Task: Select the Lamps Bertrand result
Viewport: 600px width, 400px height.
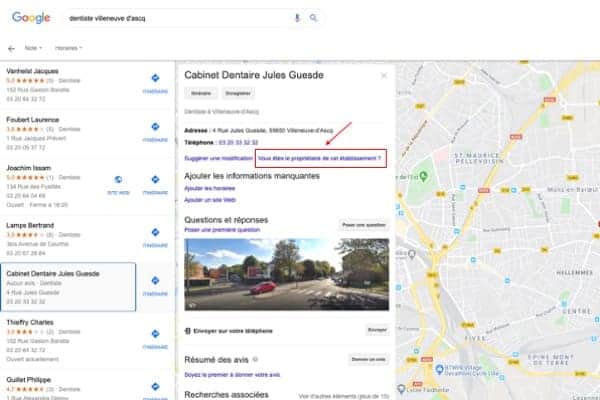Action: point(68,239)
